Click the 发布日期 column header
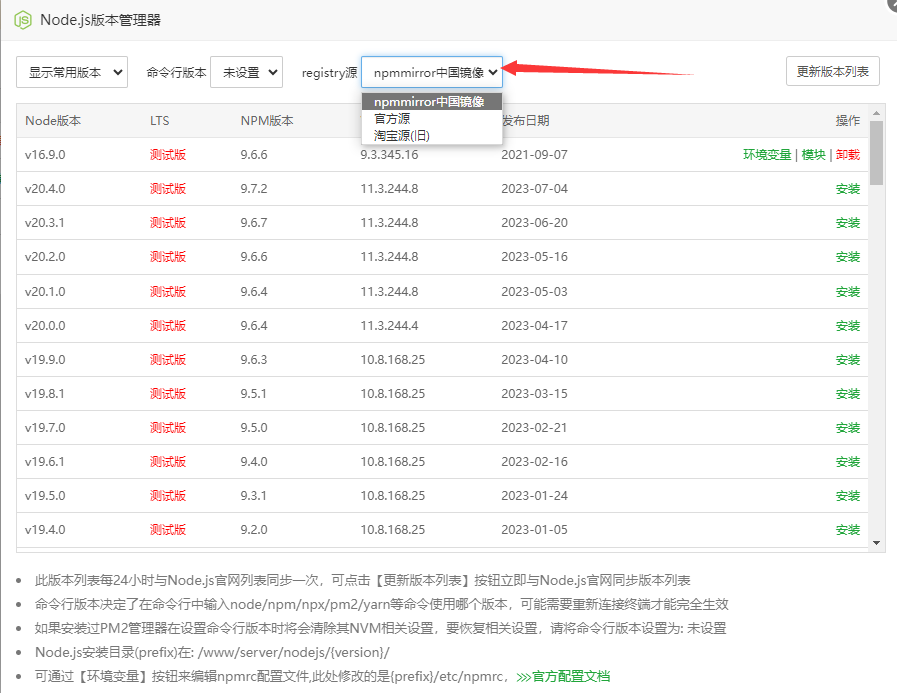 [x=525, y=121]
